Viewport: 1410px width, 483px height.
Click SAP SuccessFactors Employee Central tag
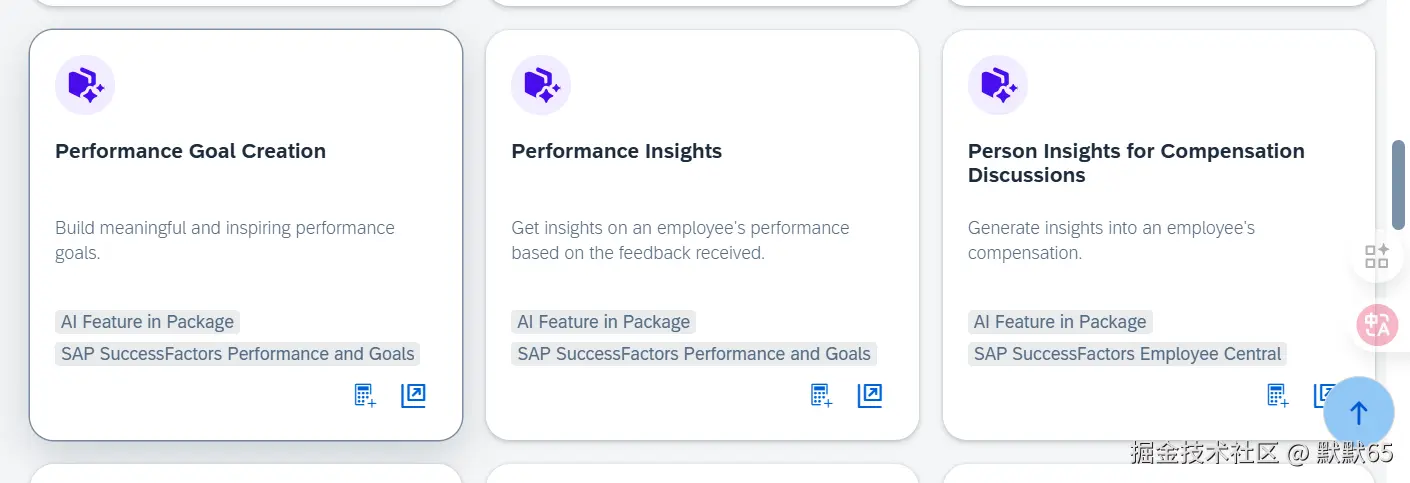[1127, 354]
